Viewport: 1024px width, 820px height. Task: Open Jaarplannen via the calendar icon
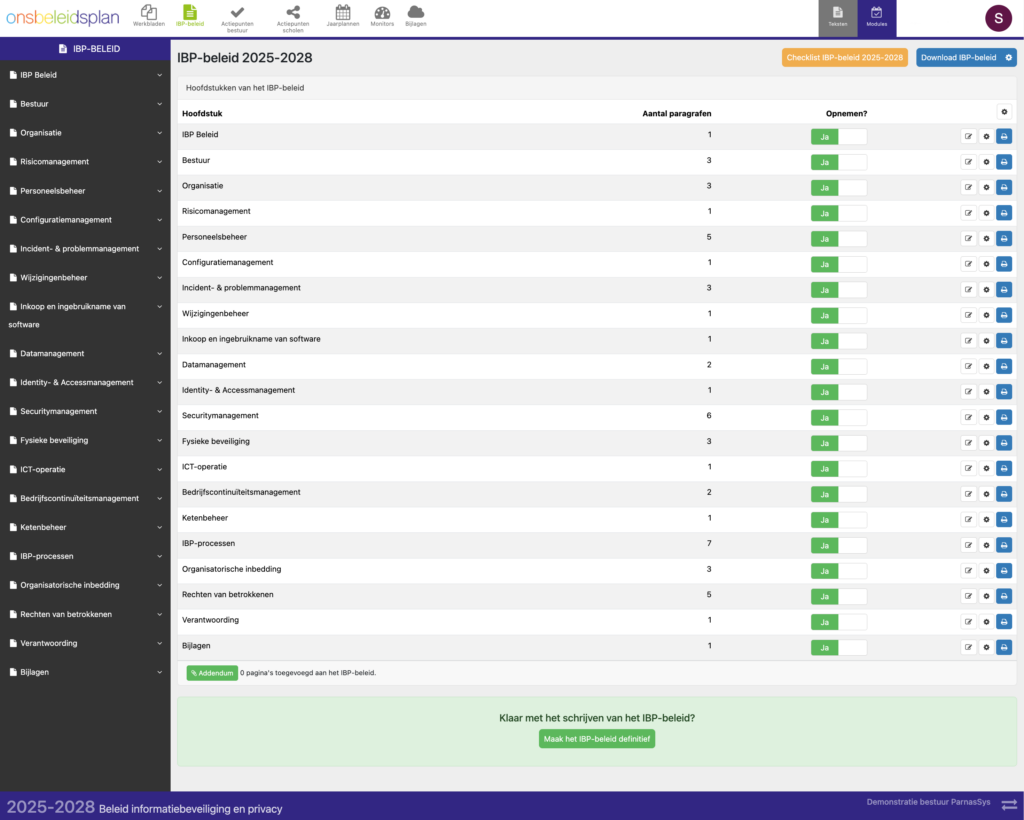coord(343,14)
